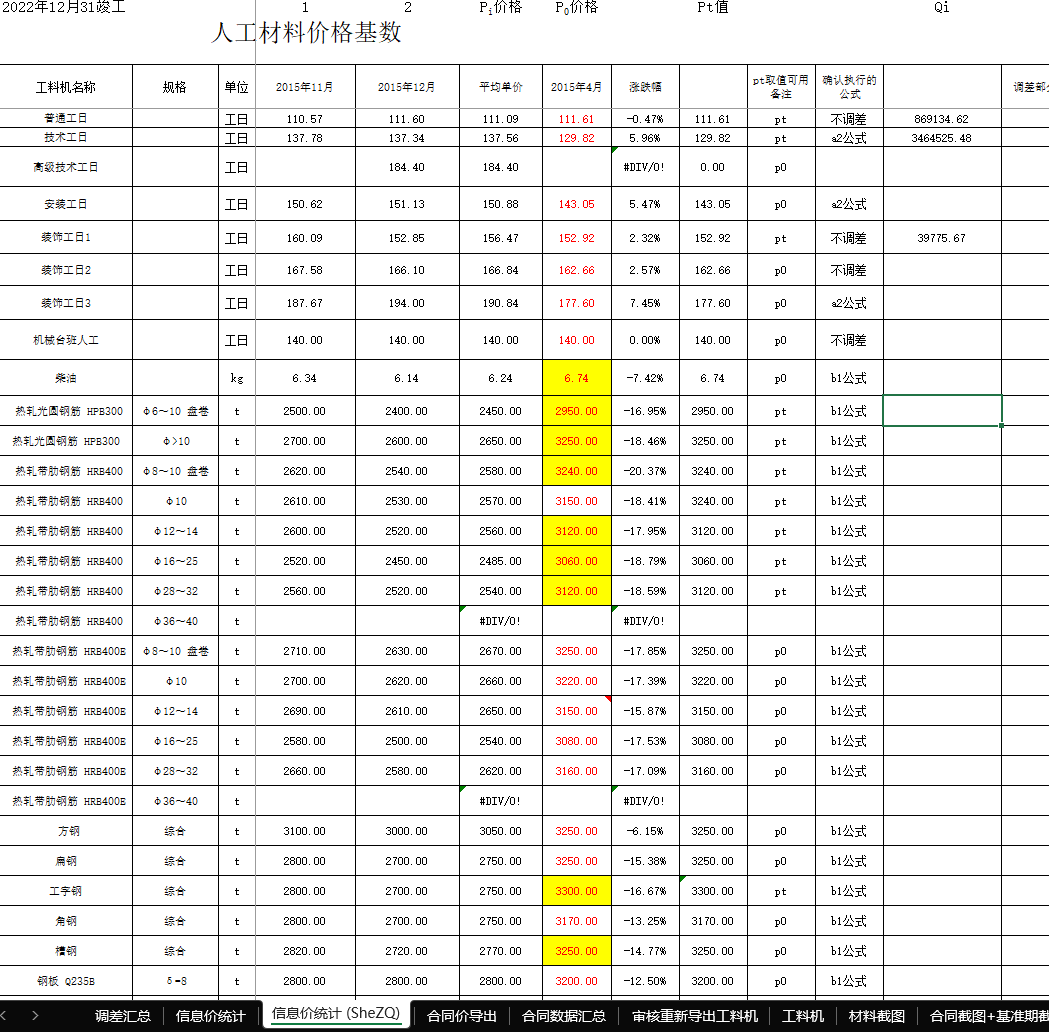1049x1032 pixels.
Task: Click the 3050.00 average price for 方钢
Action: [x=500, y=831]
